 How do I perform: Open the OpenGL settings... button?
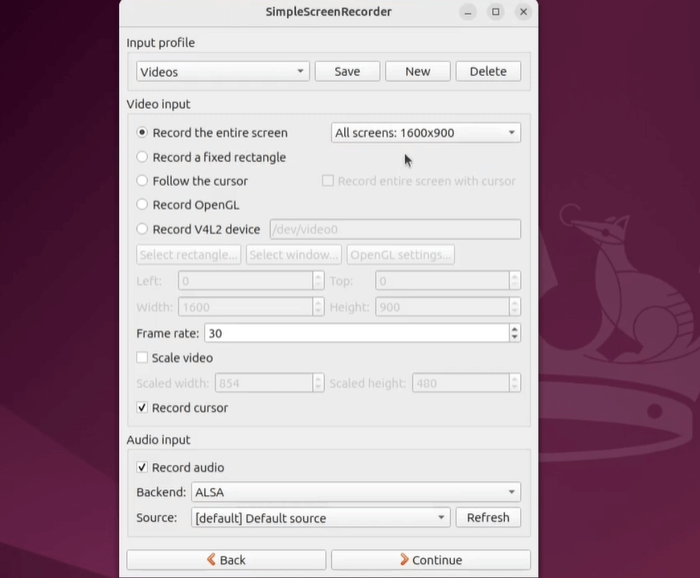coord(400,255)
